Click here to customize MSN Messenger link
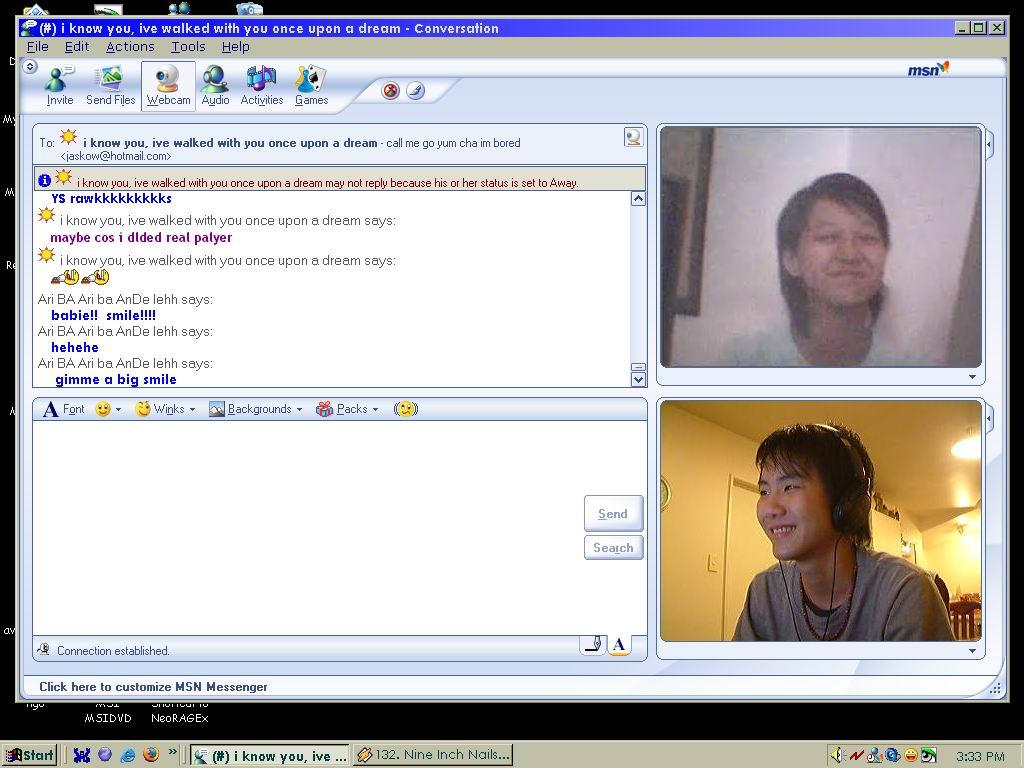 coord(153,686)
